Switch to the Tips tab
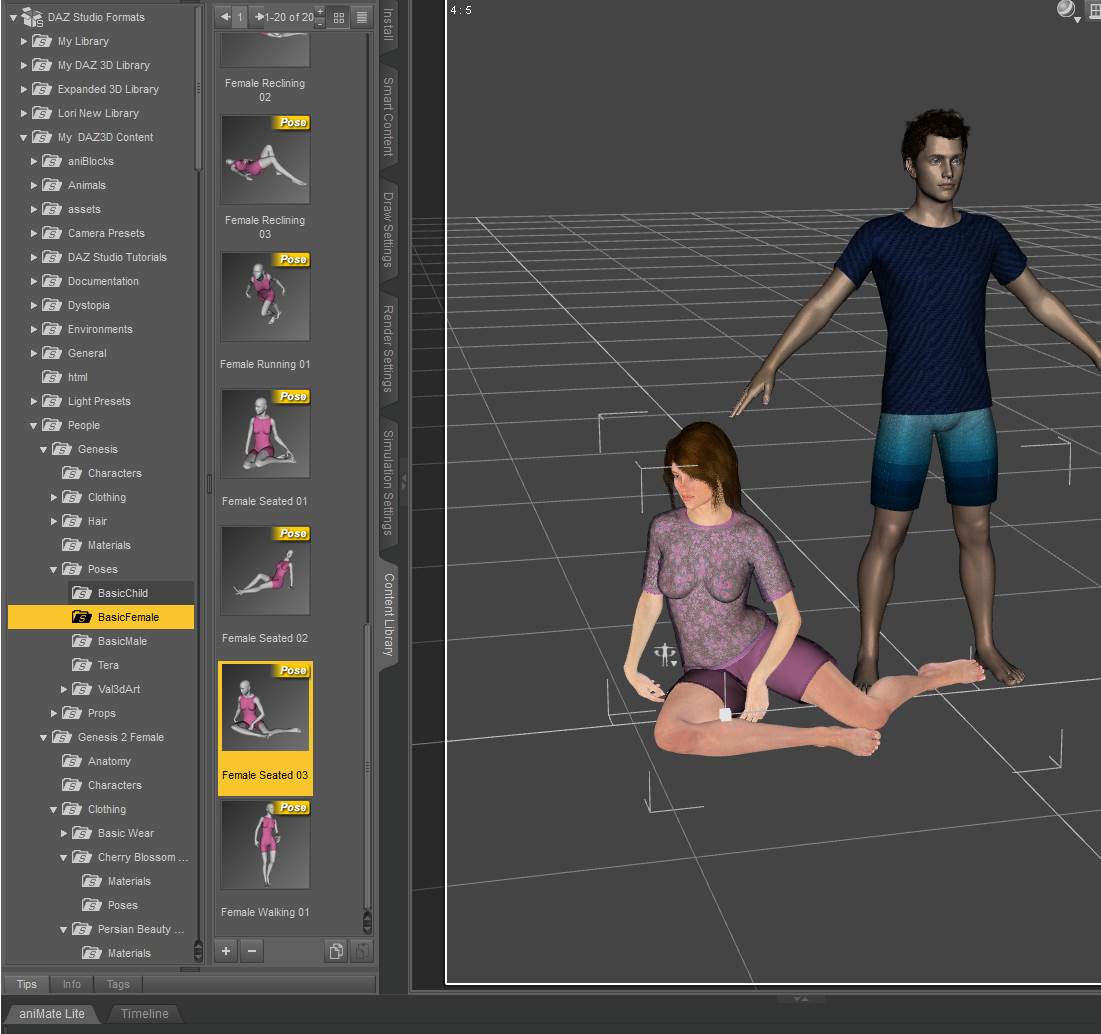 point(27,984)
